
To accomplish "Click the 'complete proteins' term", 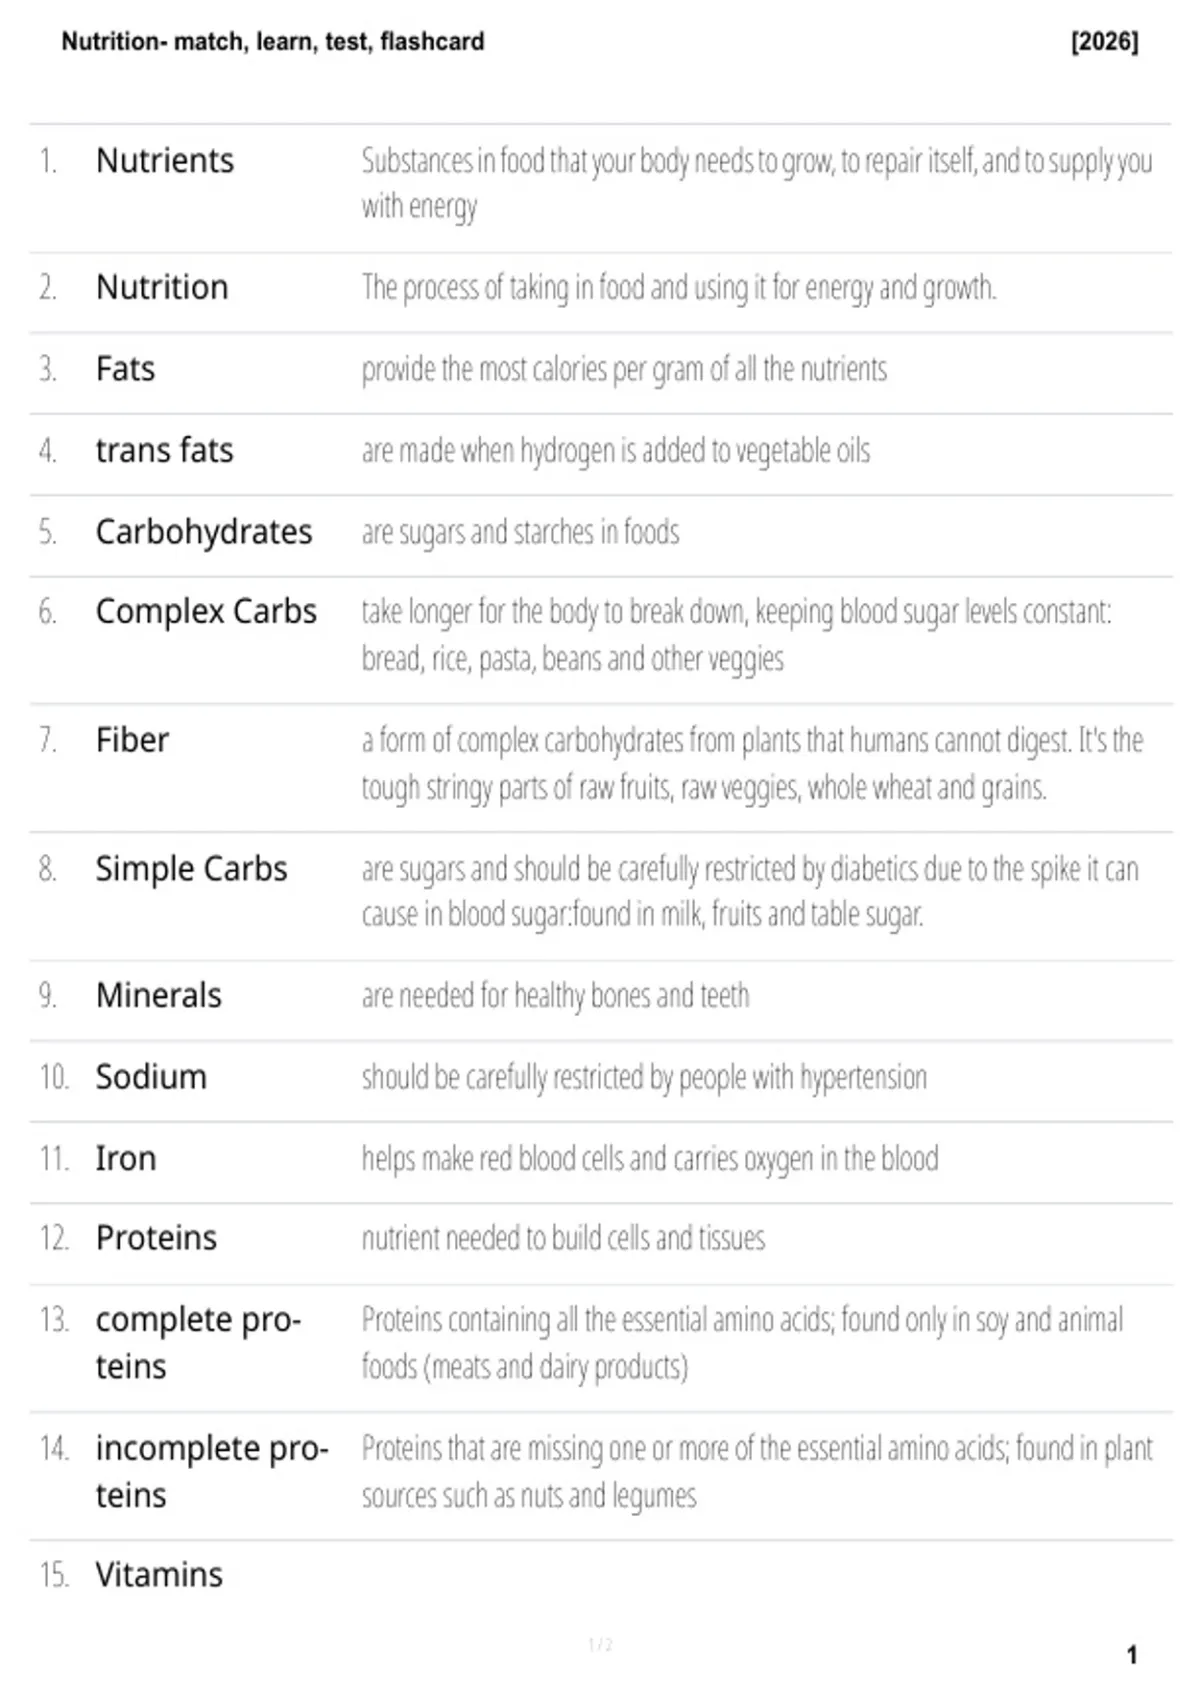I will 198,1343.
